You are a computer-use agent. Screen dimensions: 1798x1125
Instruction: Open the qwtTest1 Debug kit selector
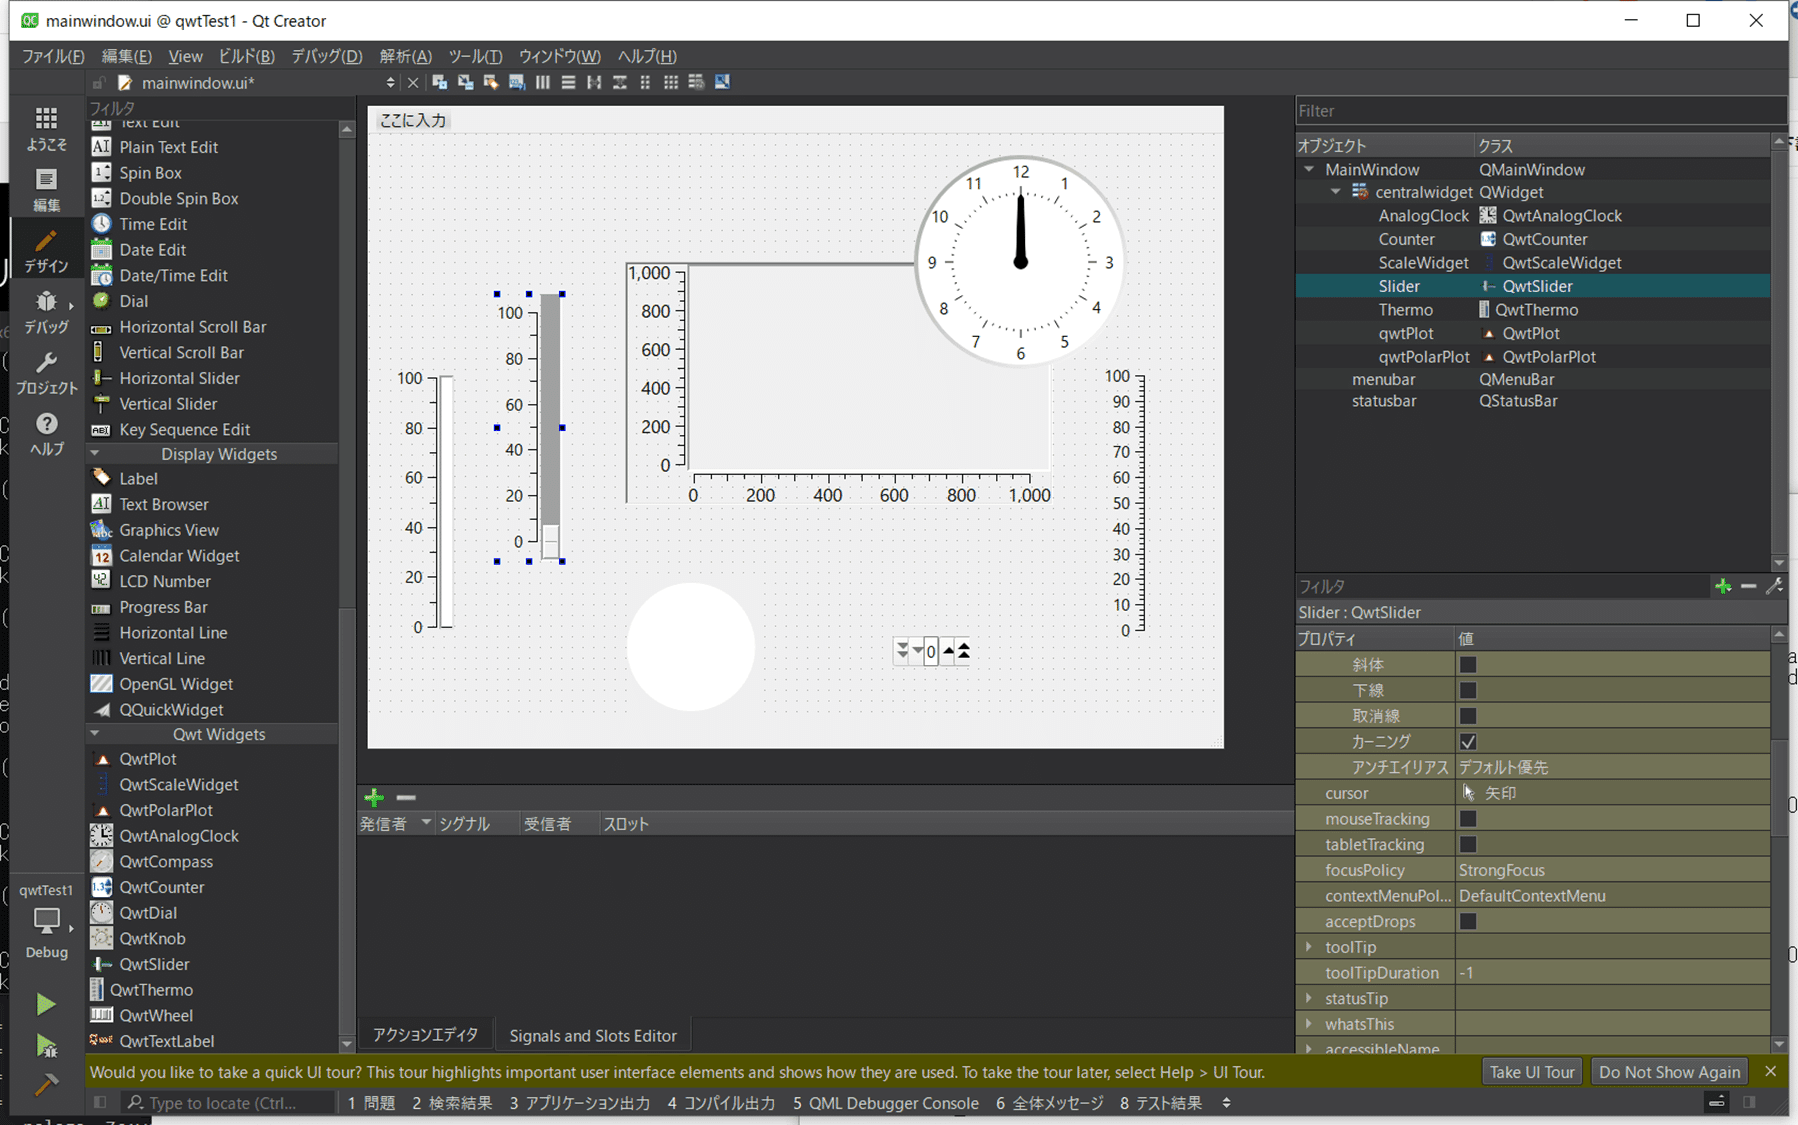coord(46,920)
